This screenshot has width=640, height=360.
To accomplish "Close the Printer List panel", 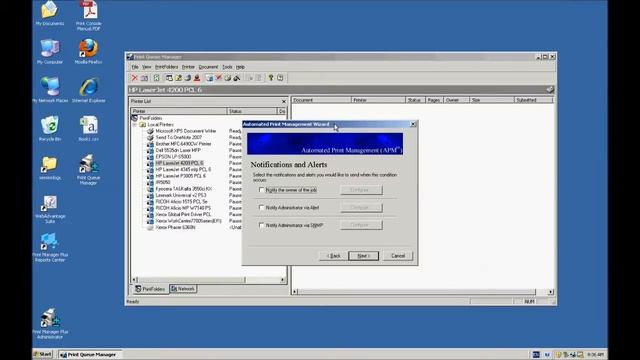I will (284, 101).
